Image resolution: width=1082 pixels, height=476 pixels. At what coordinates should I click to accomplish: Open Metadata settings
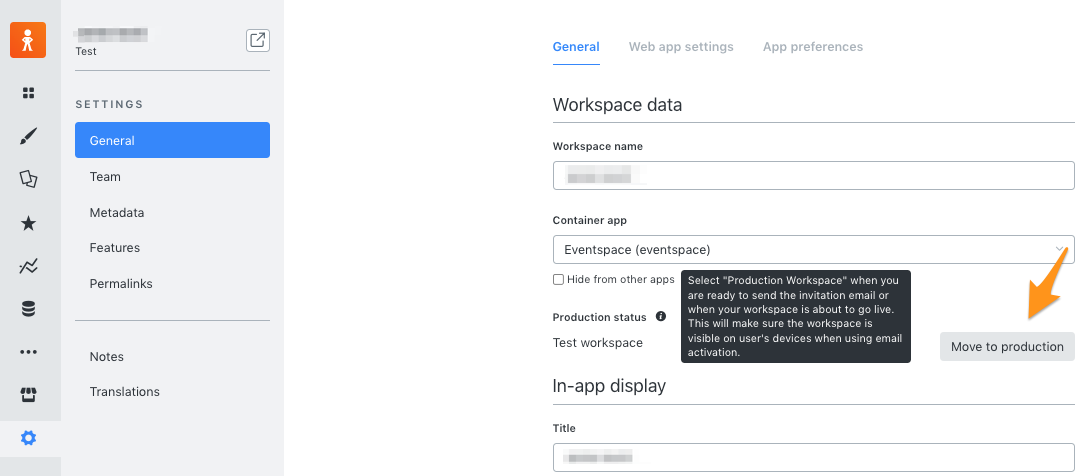point(117,212)
